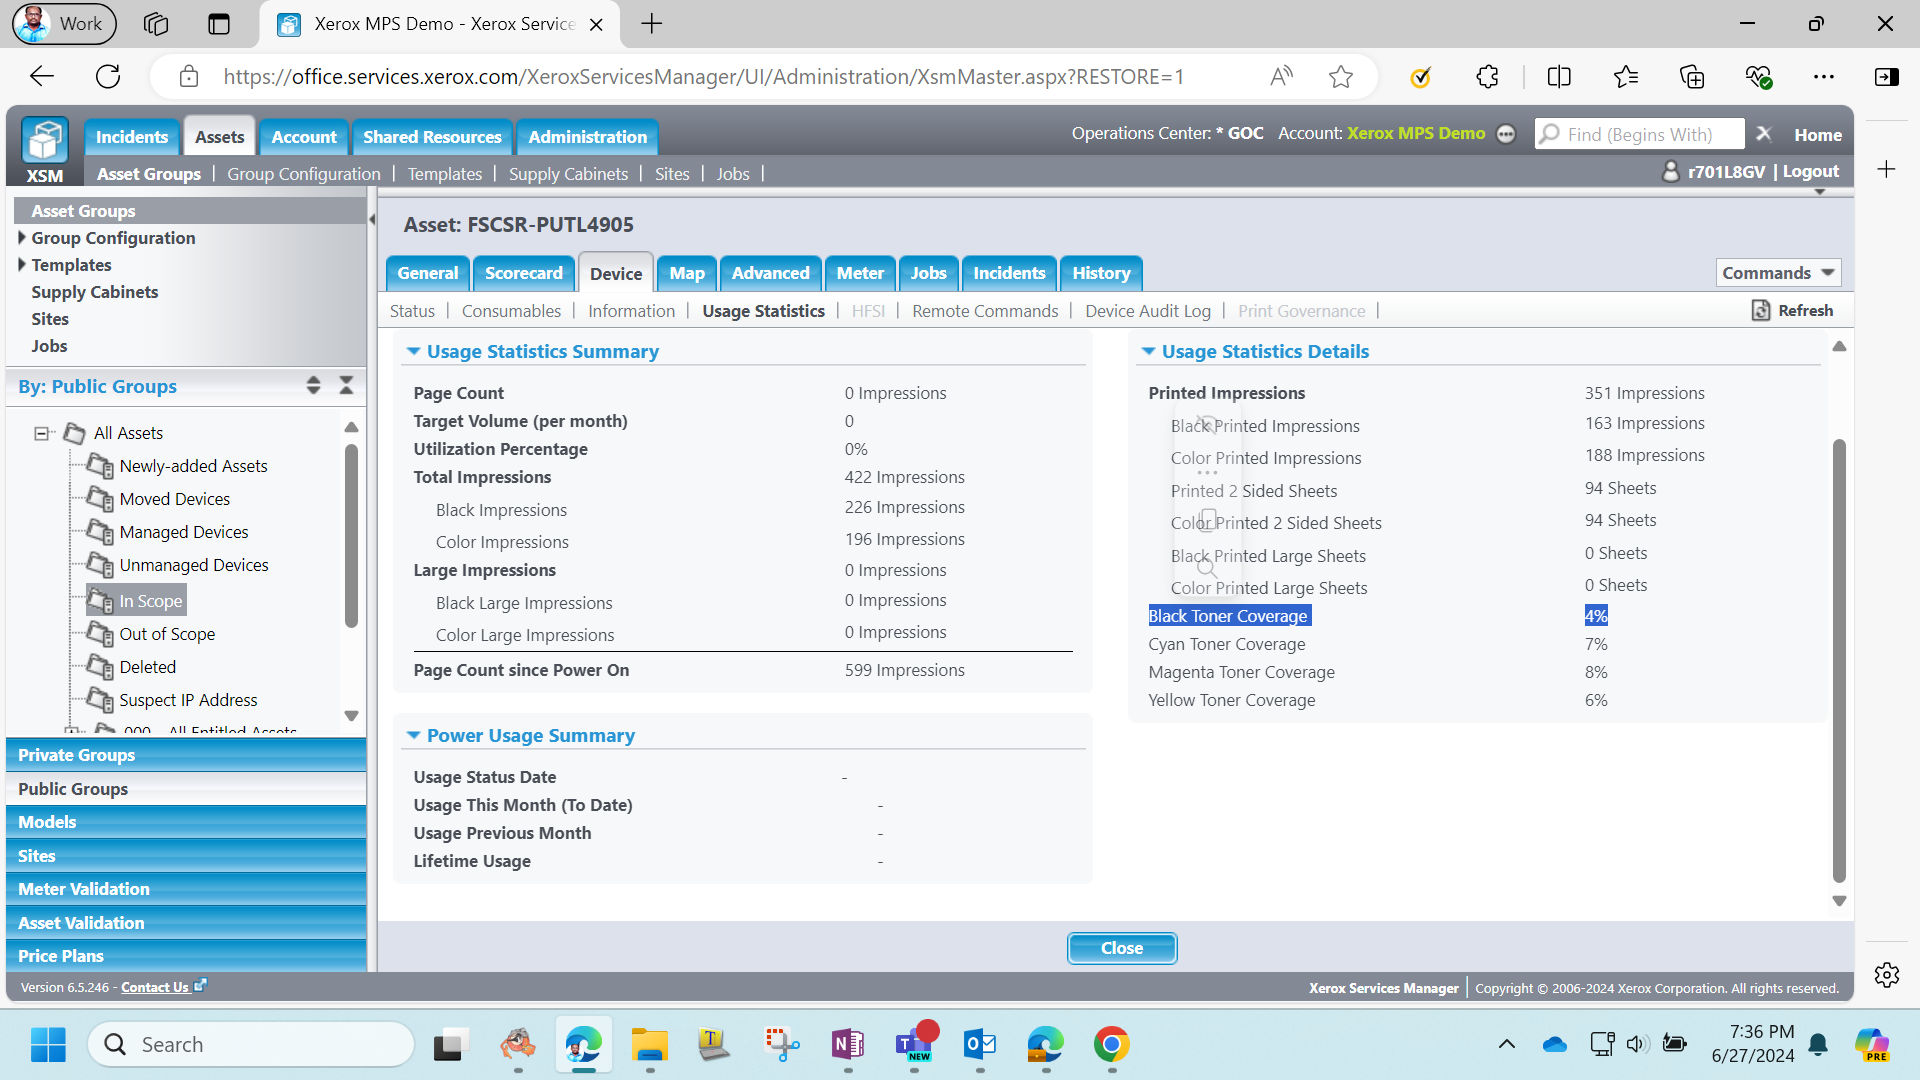This screenshot has width=1920, height=1080.
Task: Click the Logout link
Action: [x=1810, y=171]
